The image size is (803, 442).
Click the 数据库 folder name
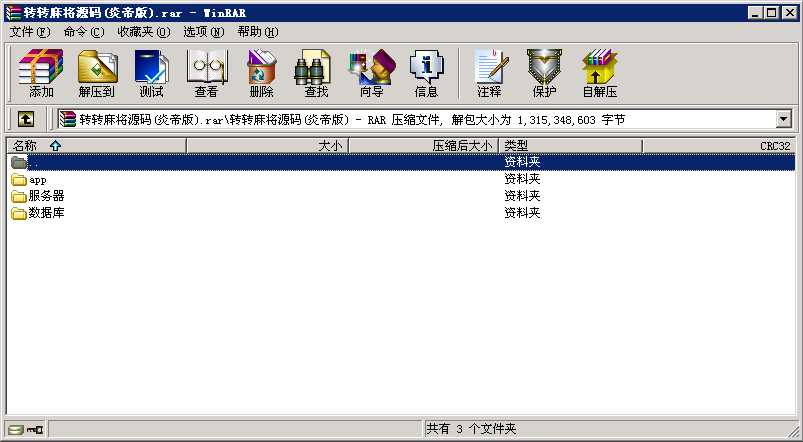coord(46,213)
